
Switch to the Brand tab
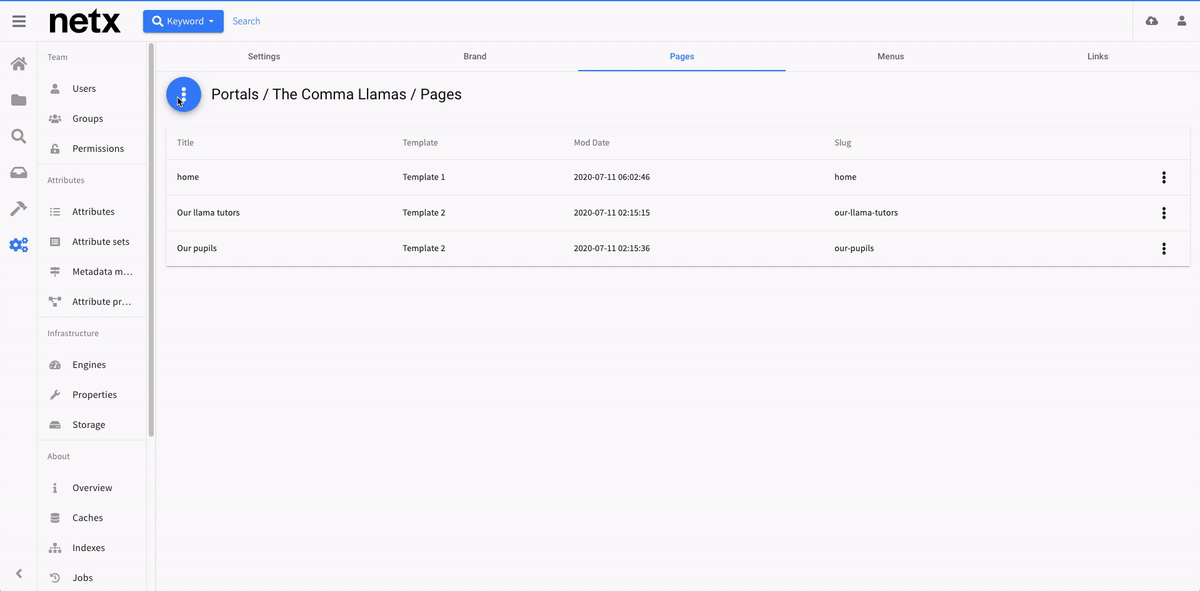[475, 57]
